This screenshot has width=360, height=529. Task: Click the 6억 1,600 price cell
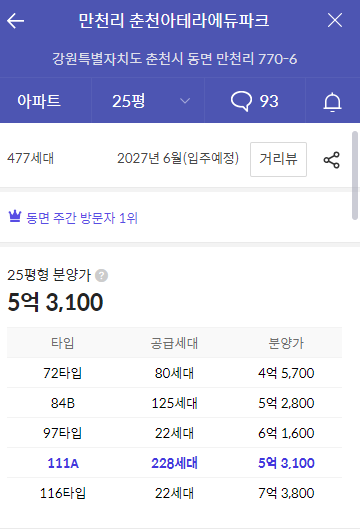tap(286, 433)
